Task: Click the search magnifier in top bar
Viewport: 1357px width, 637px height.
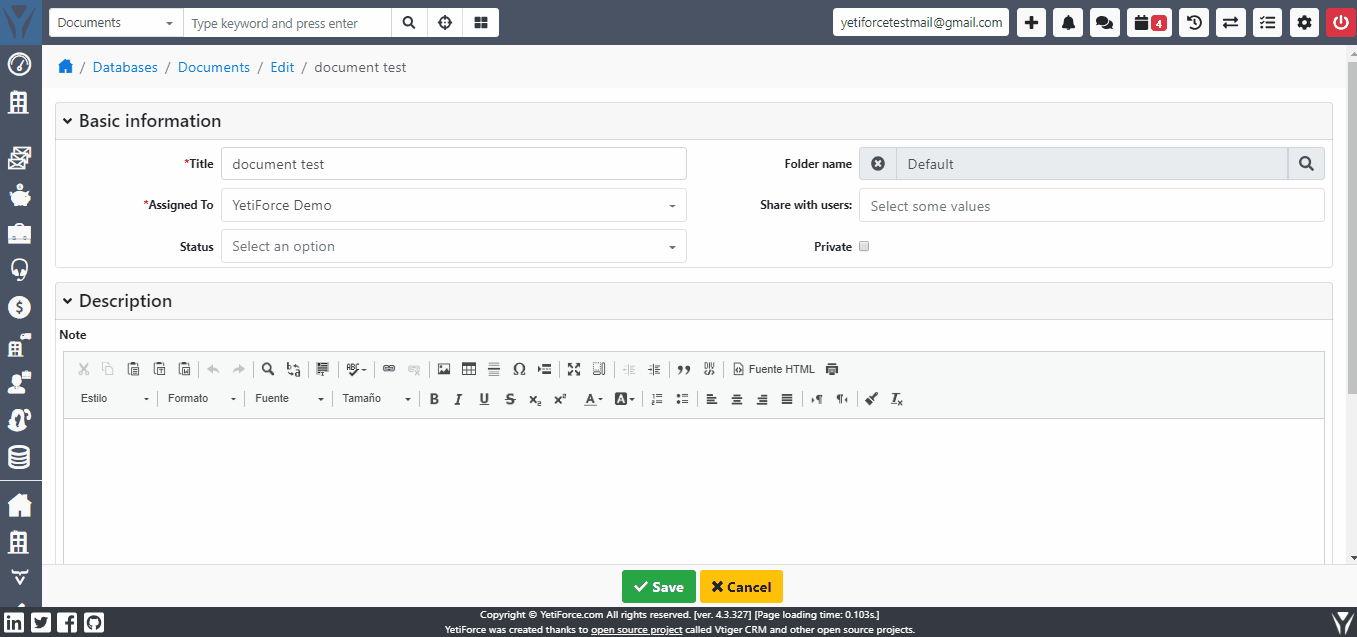Action: 409,23
